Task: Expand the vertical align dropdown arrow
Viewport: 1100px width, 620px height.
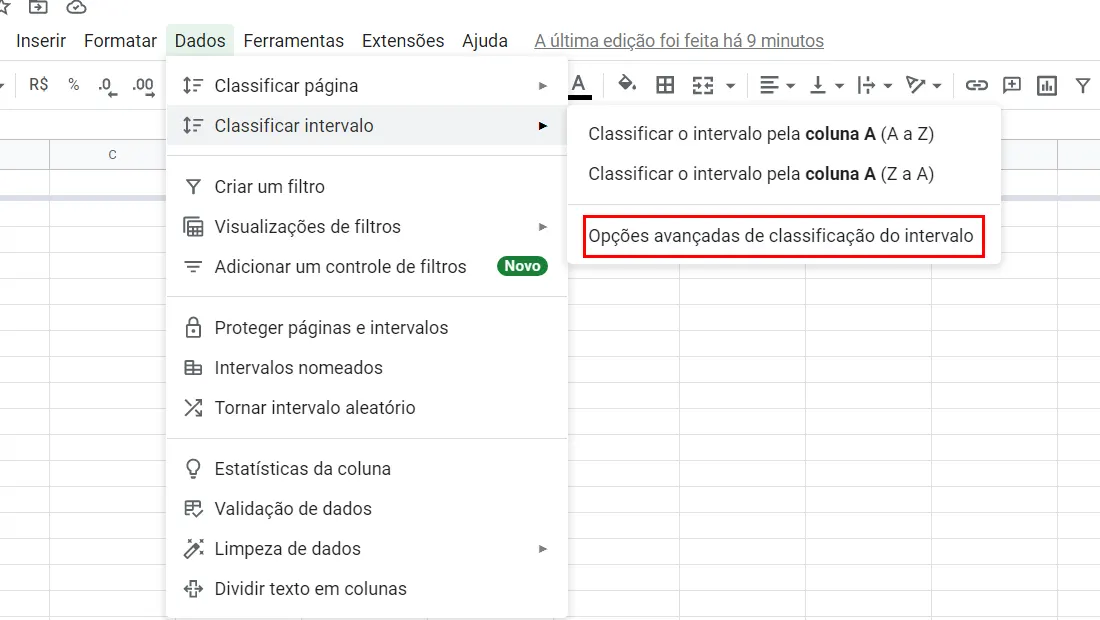Action: point(839,86)
